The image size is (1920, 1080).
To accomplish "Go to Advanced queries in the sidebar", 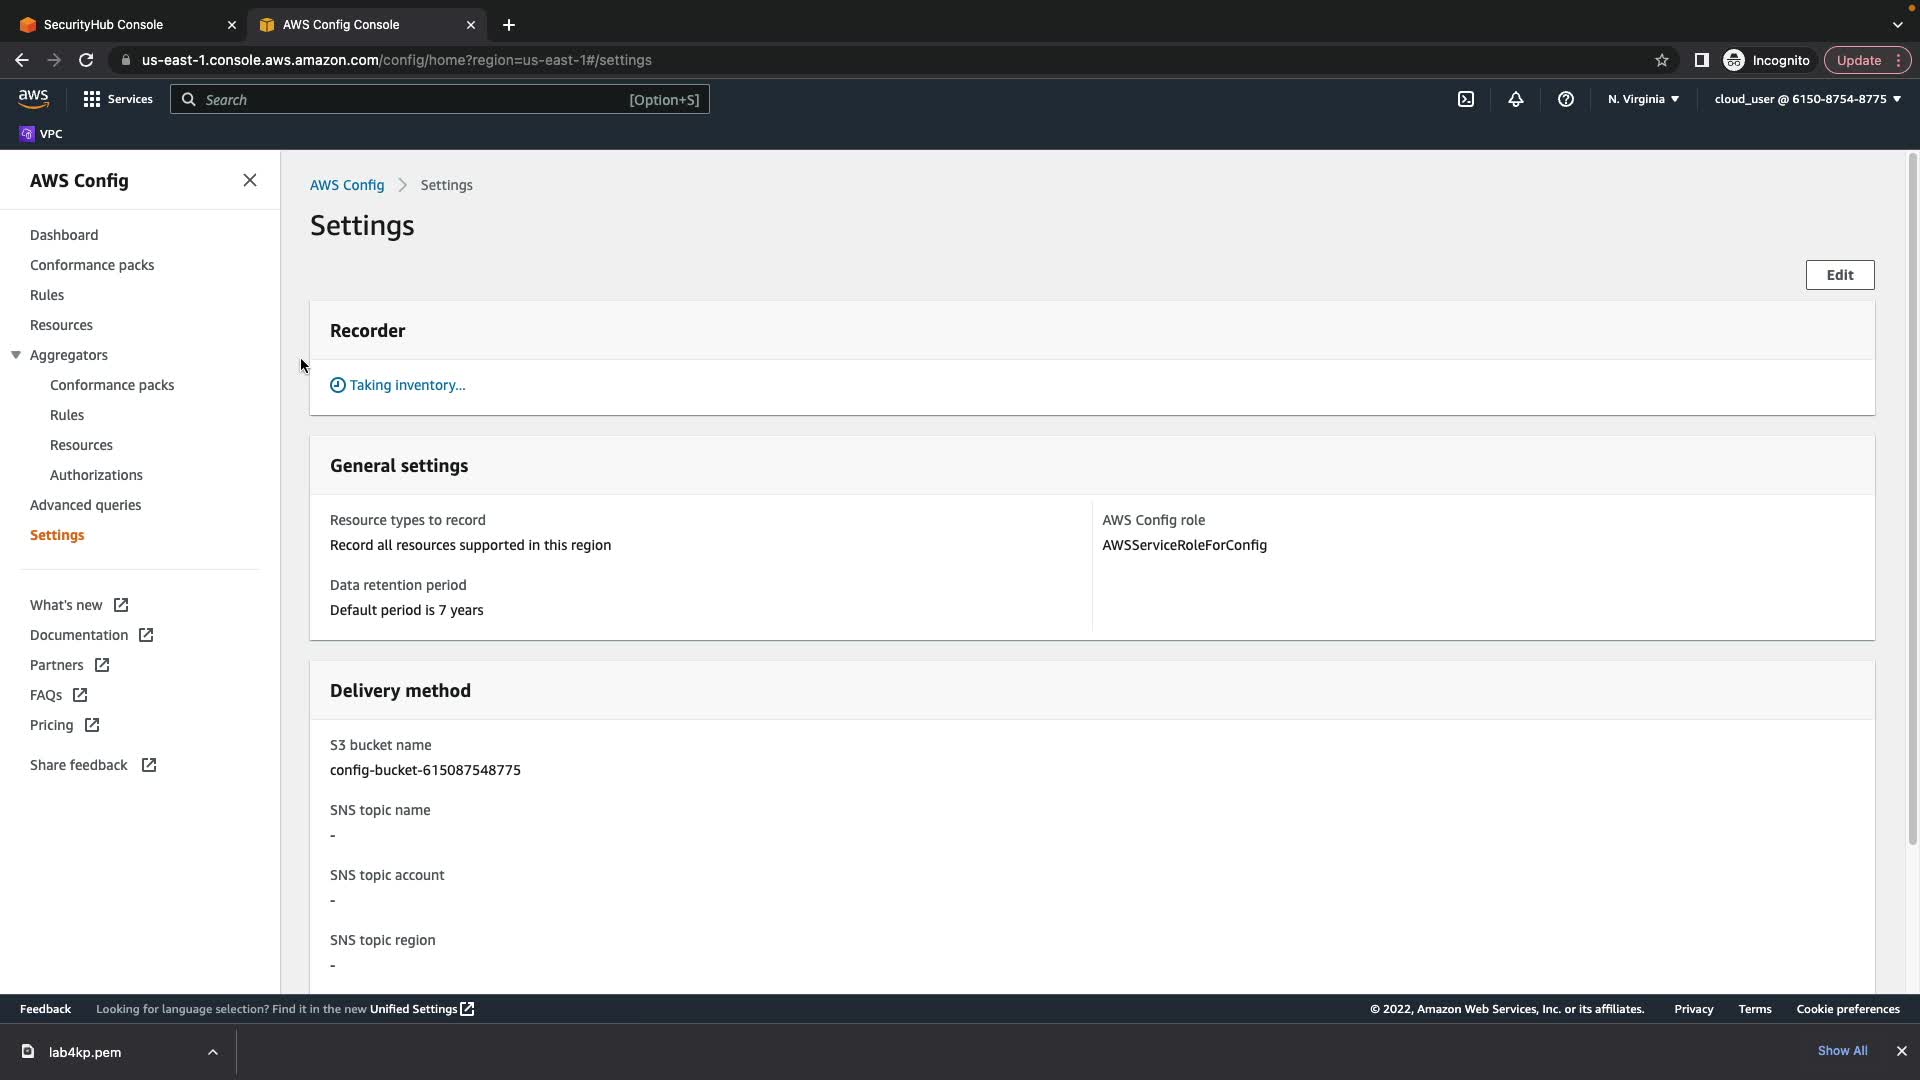I will click(85, 505).
